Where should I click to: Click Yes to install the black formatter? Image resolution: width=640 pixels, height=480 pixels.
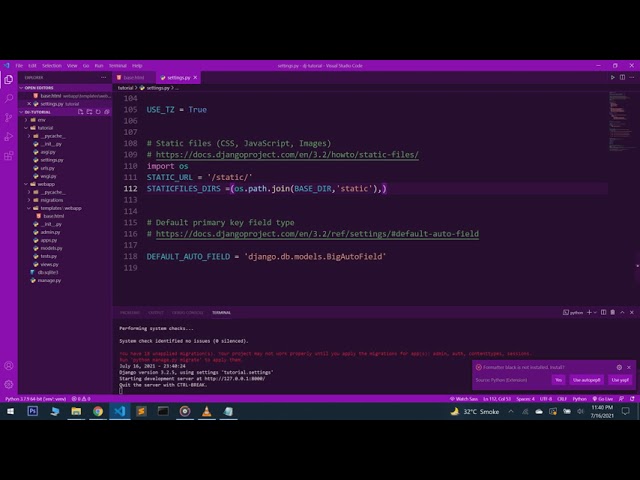pyautogui.click(x=558, y=380)
